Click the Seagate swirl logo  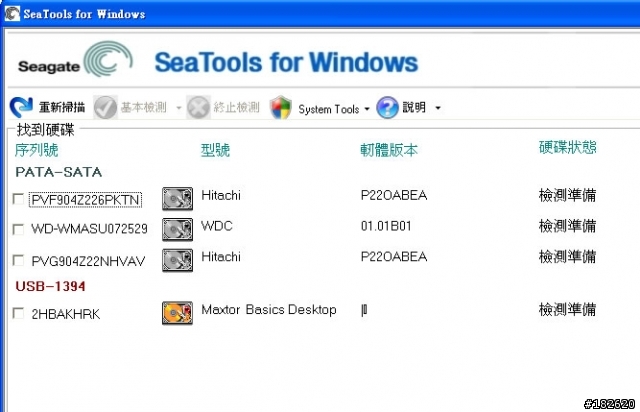tap(108, 59)
